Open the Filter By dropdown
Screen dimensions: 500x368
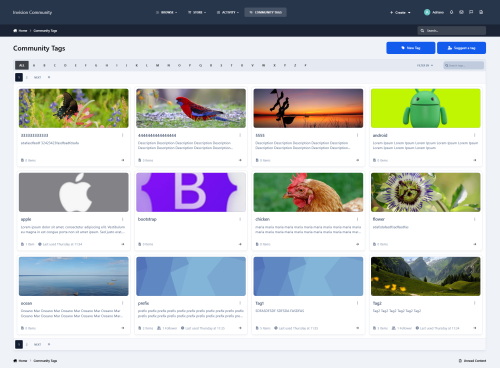tap(425, 65)
